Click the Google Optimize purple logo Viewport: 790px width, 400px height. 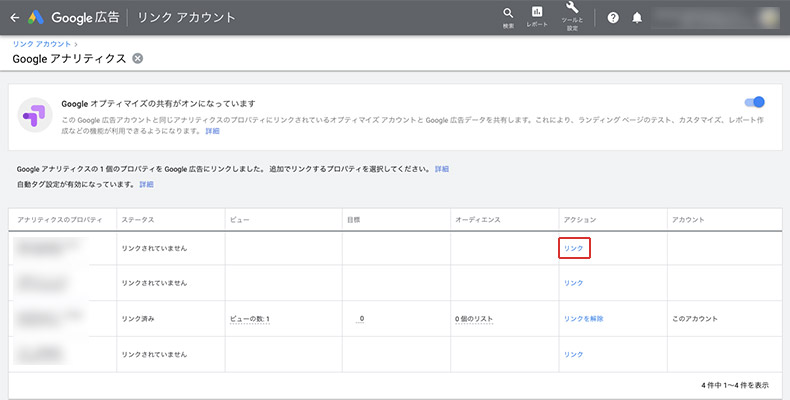coord(35,115)
